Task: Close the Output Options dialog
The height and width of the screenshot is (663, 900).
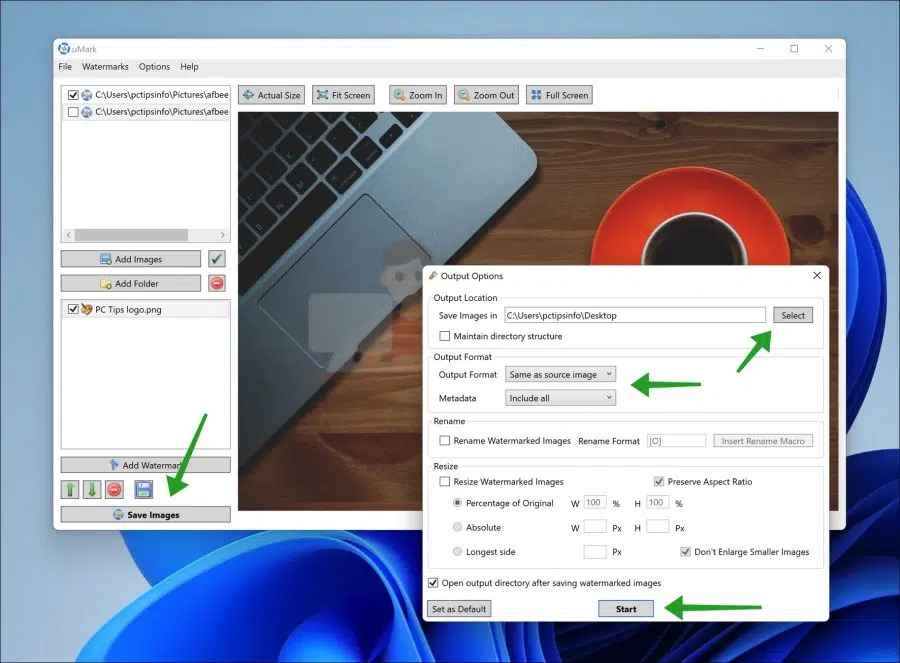Action: pyautogui.click(x=817, y=276)
